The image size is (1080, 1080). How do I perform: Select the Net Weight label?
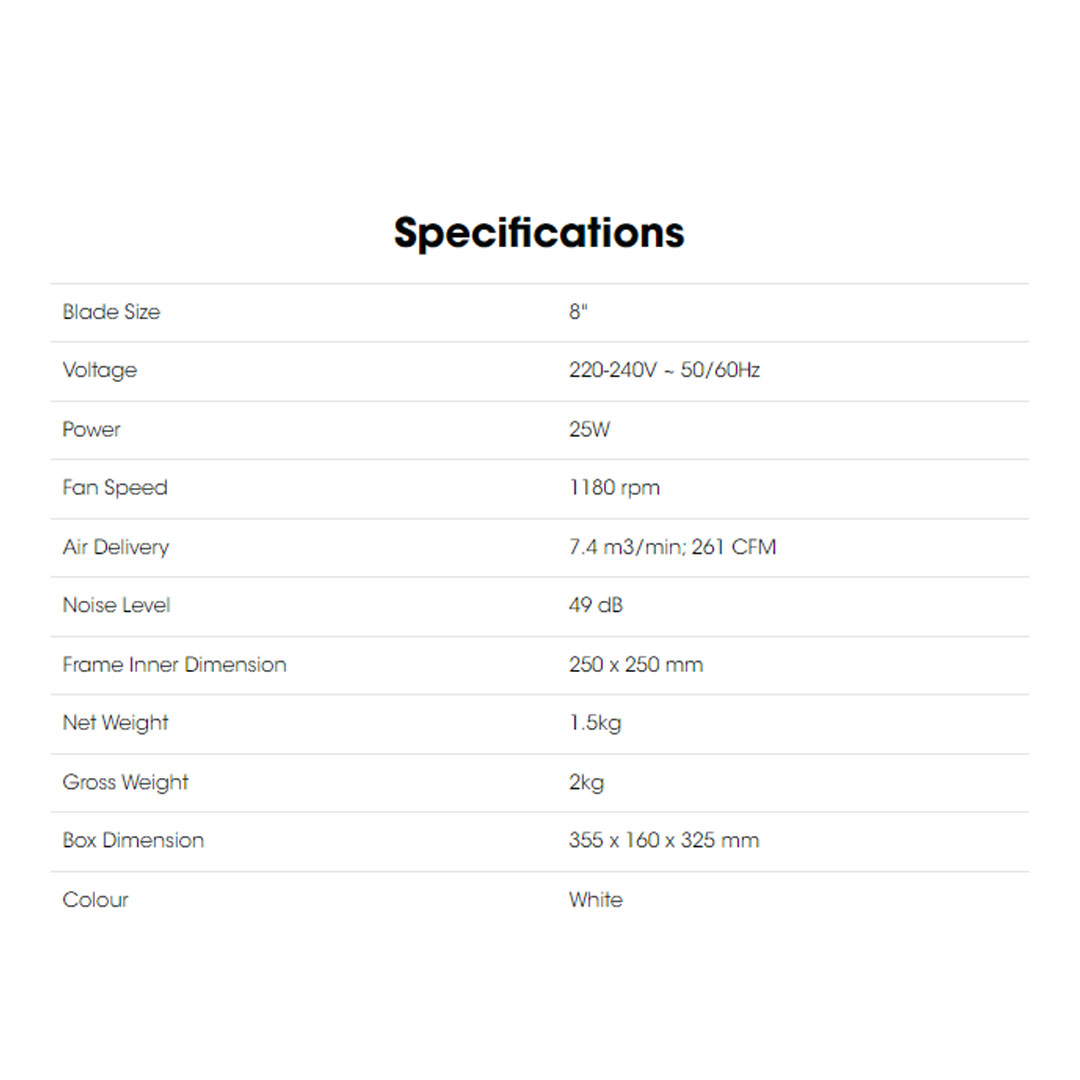[115, 723]
